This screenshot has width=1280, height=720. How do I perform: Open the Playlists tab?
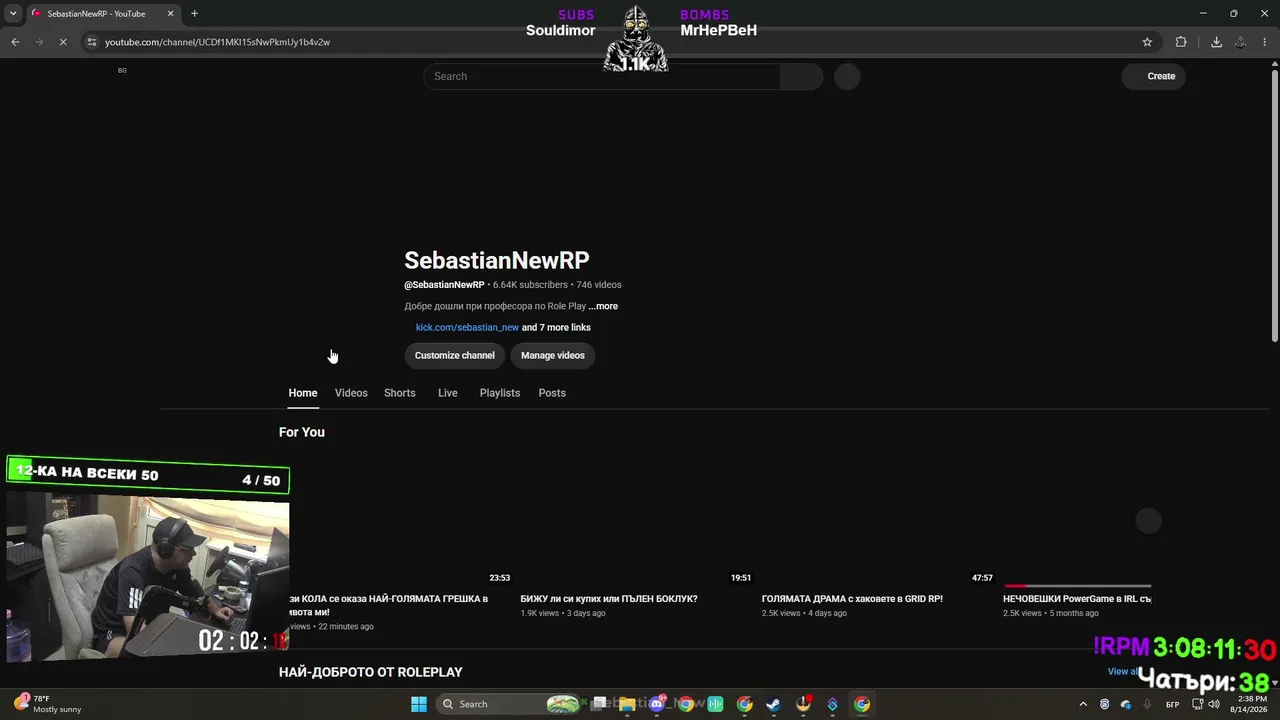[x=500, y=393]
